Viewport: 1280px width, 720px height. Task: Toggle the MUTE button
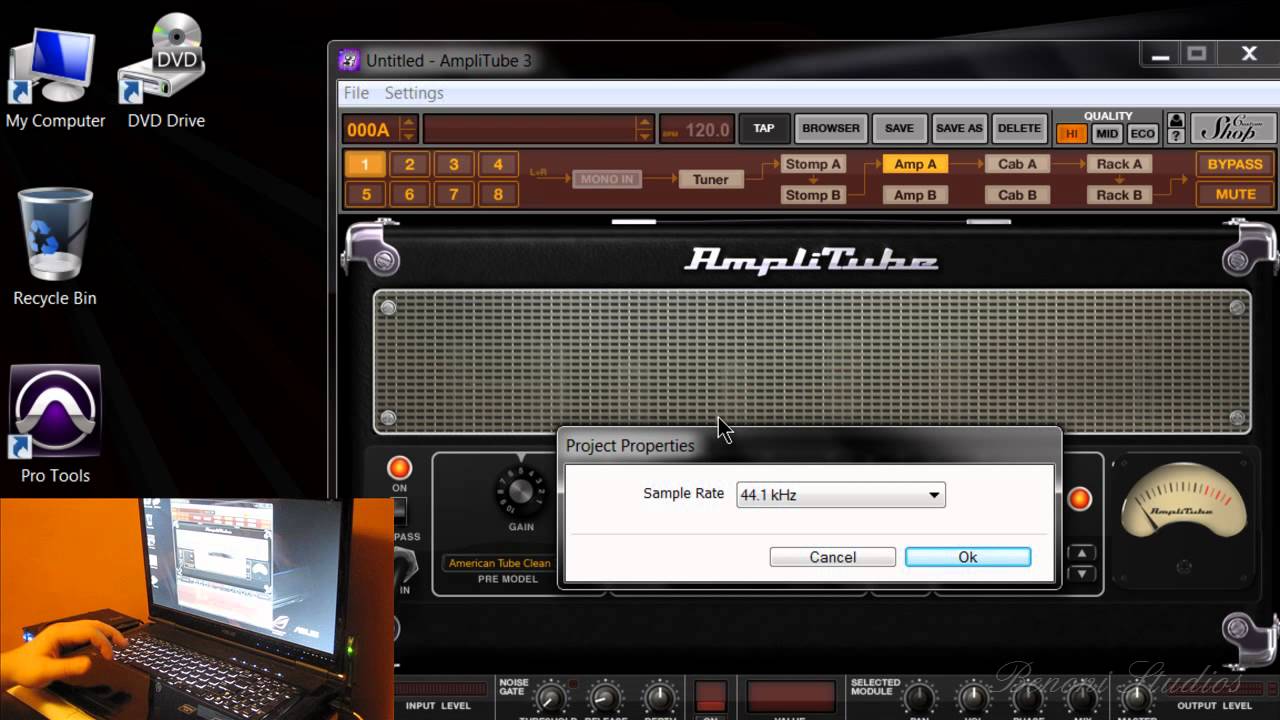(1235, 194)
